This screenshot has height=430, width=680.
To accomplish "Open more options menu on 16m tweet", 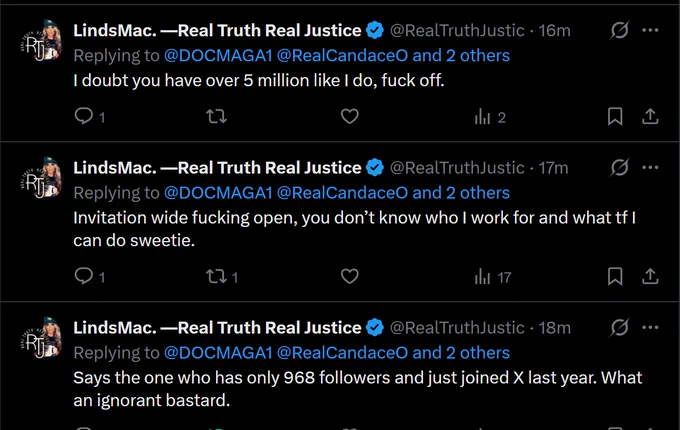I will (x=650, y=30).
